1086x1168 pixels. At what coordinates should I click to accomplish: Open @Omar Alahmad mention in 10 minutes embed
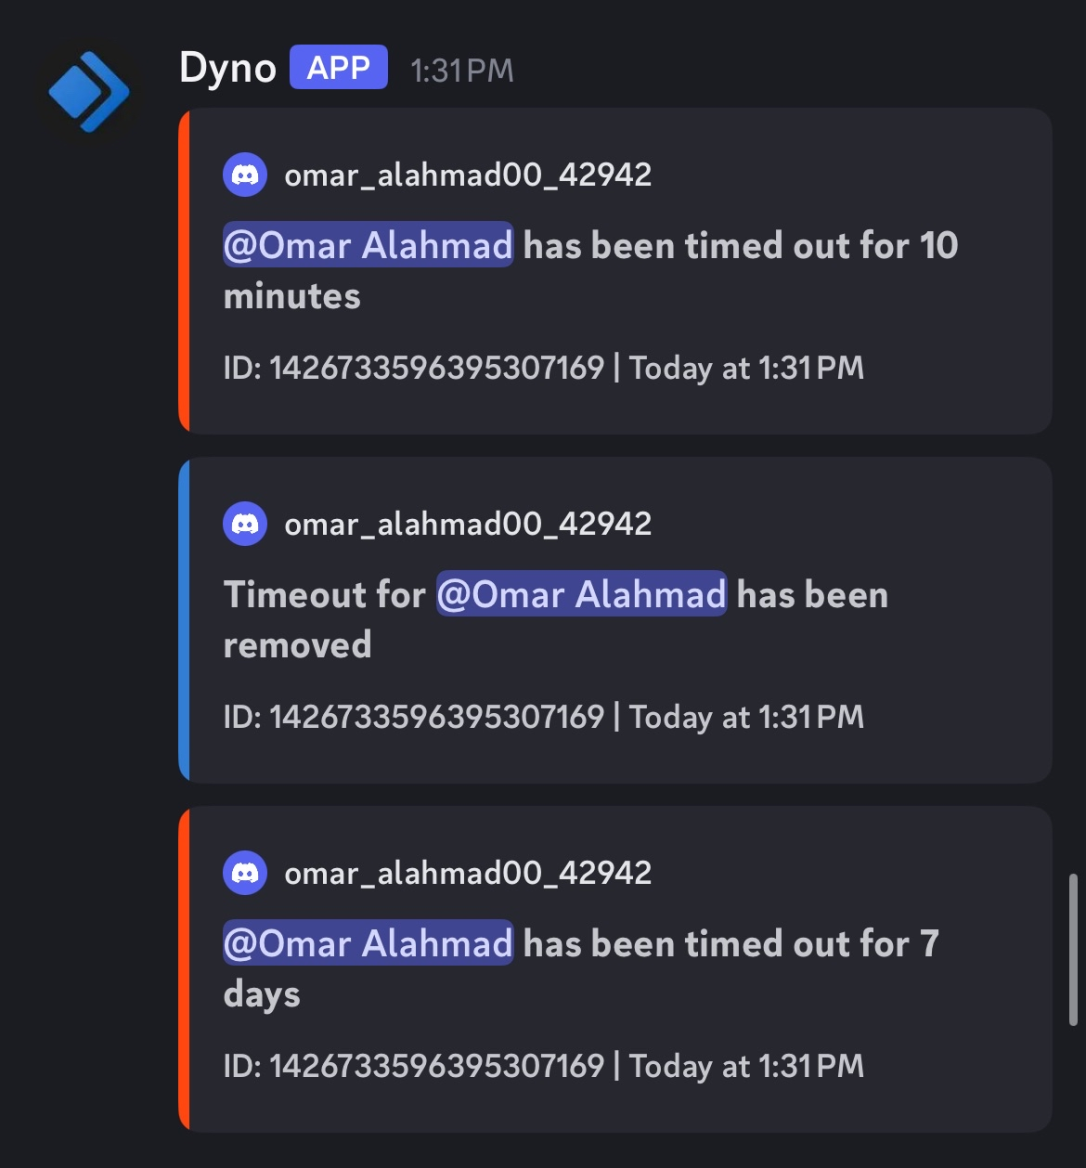pos(368,245)
